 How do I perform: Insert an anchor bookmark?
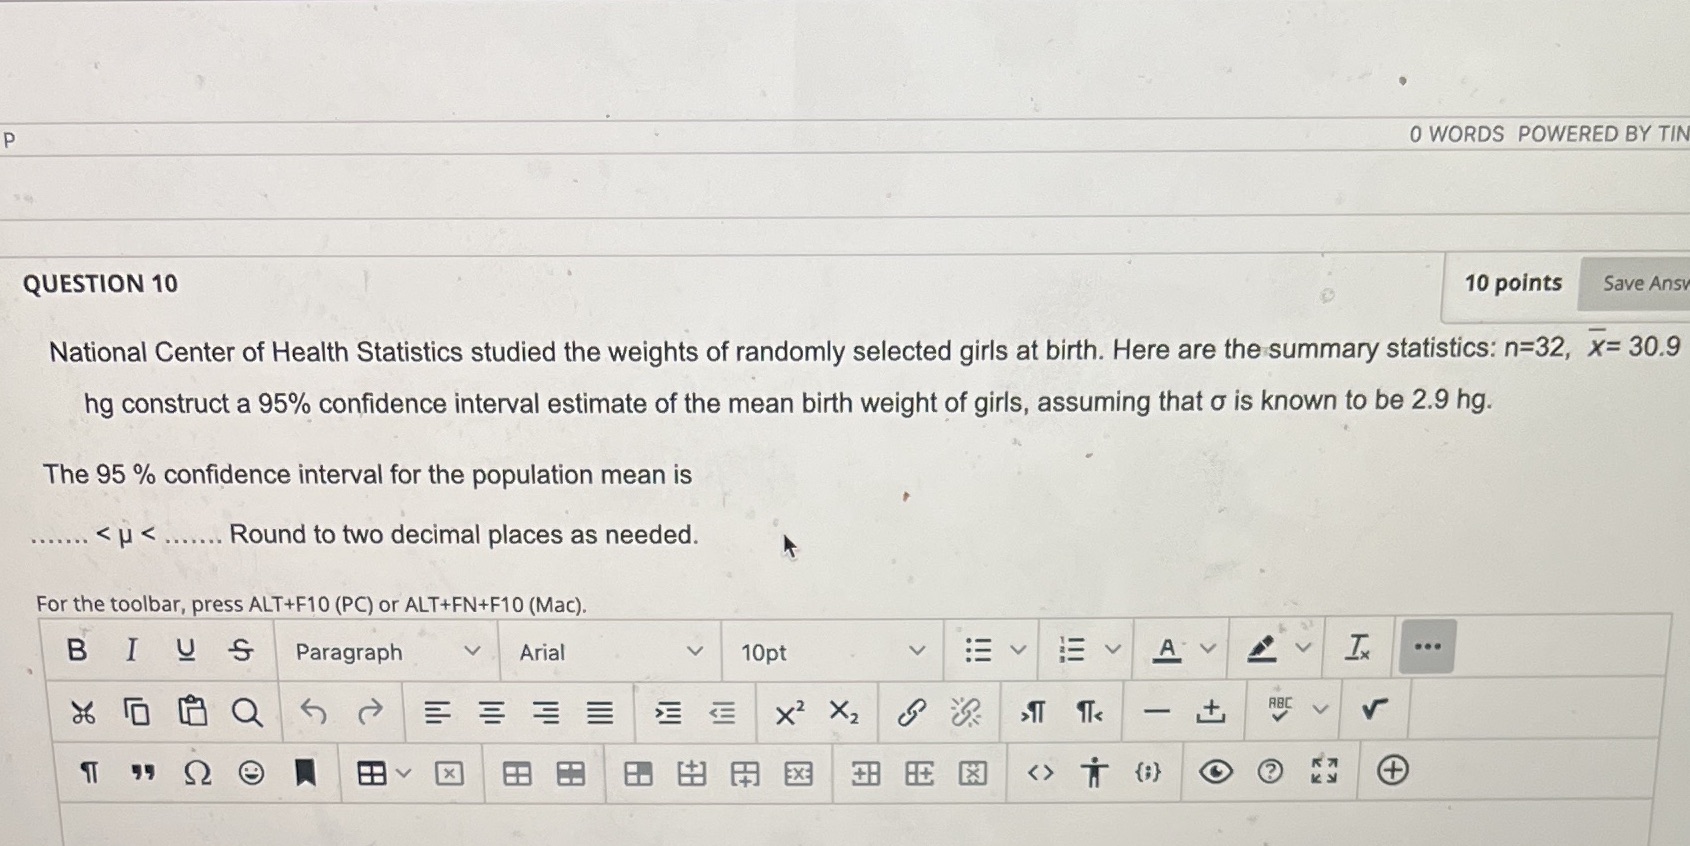(305, 772)
